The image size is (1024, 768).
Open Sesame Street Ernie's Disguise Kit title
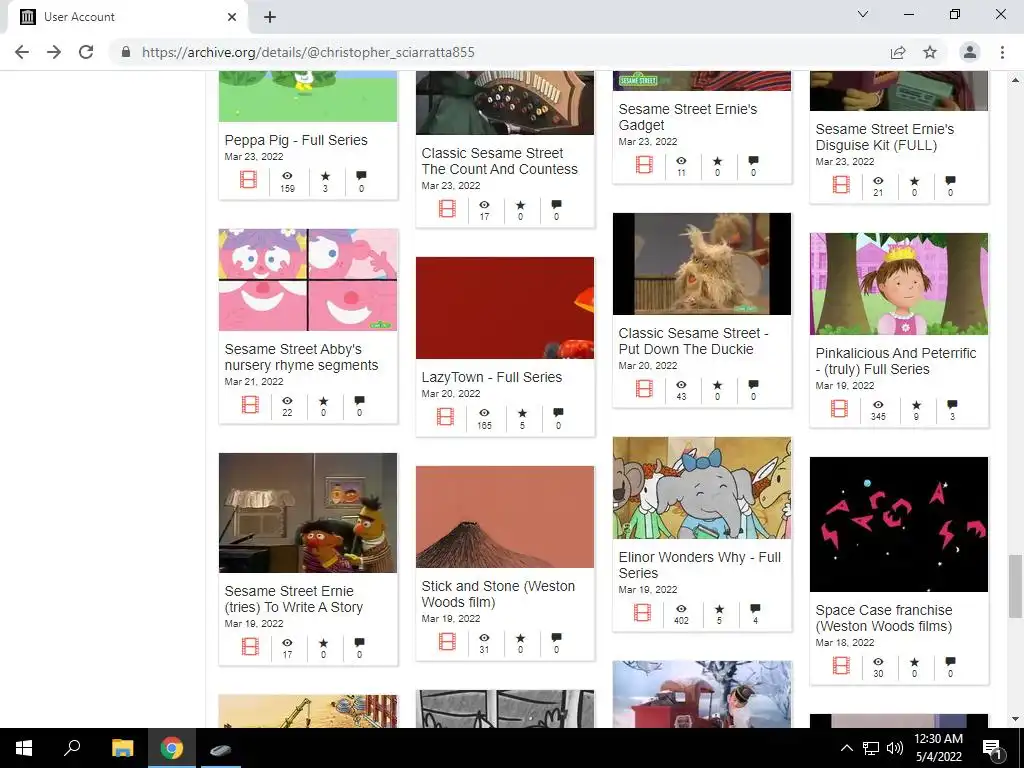[x=885, y=137]
